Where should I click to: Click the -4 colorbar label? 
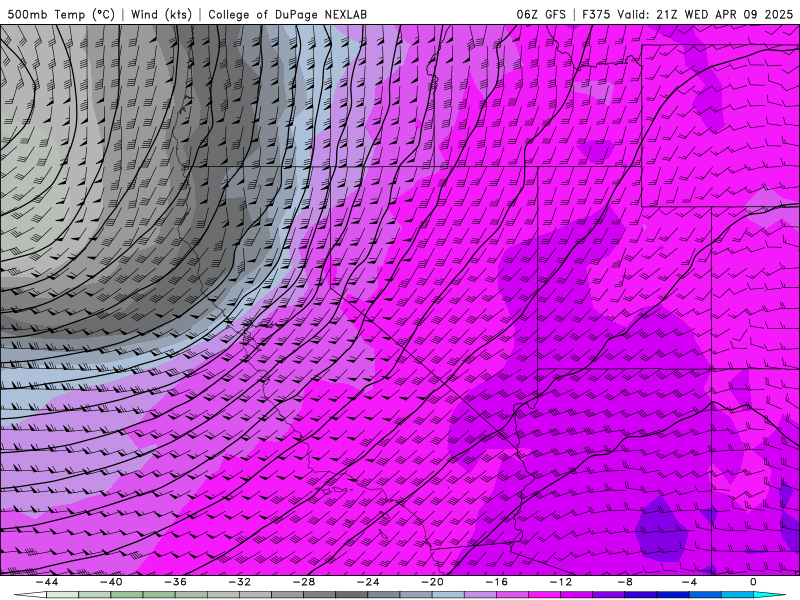689,582
